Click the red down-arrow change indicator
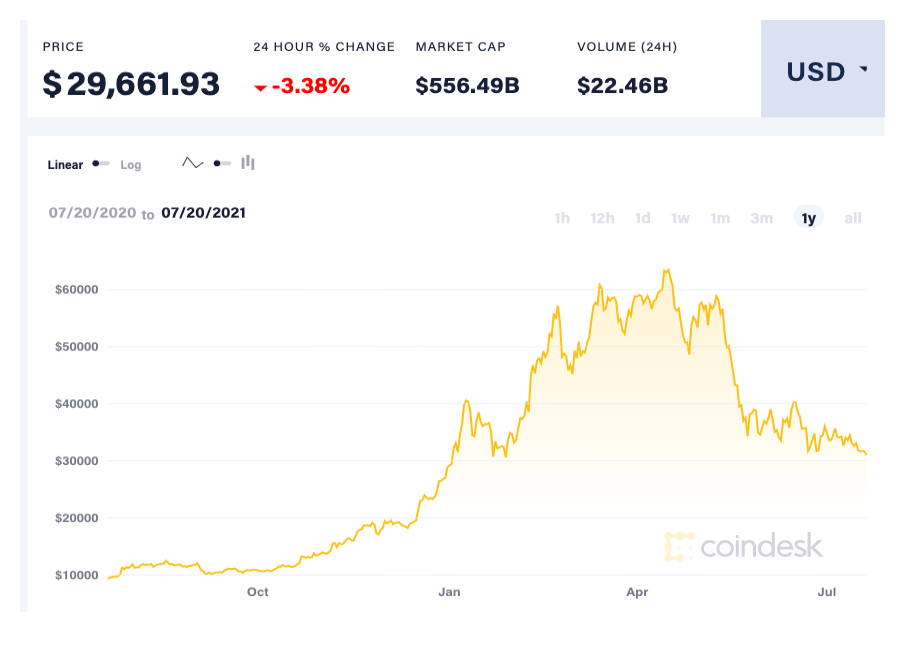The image size is (905, 672). (x=260, y=88)
